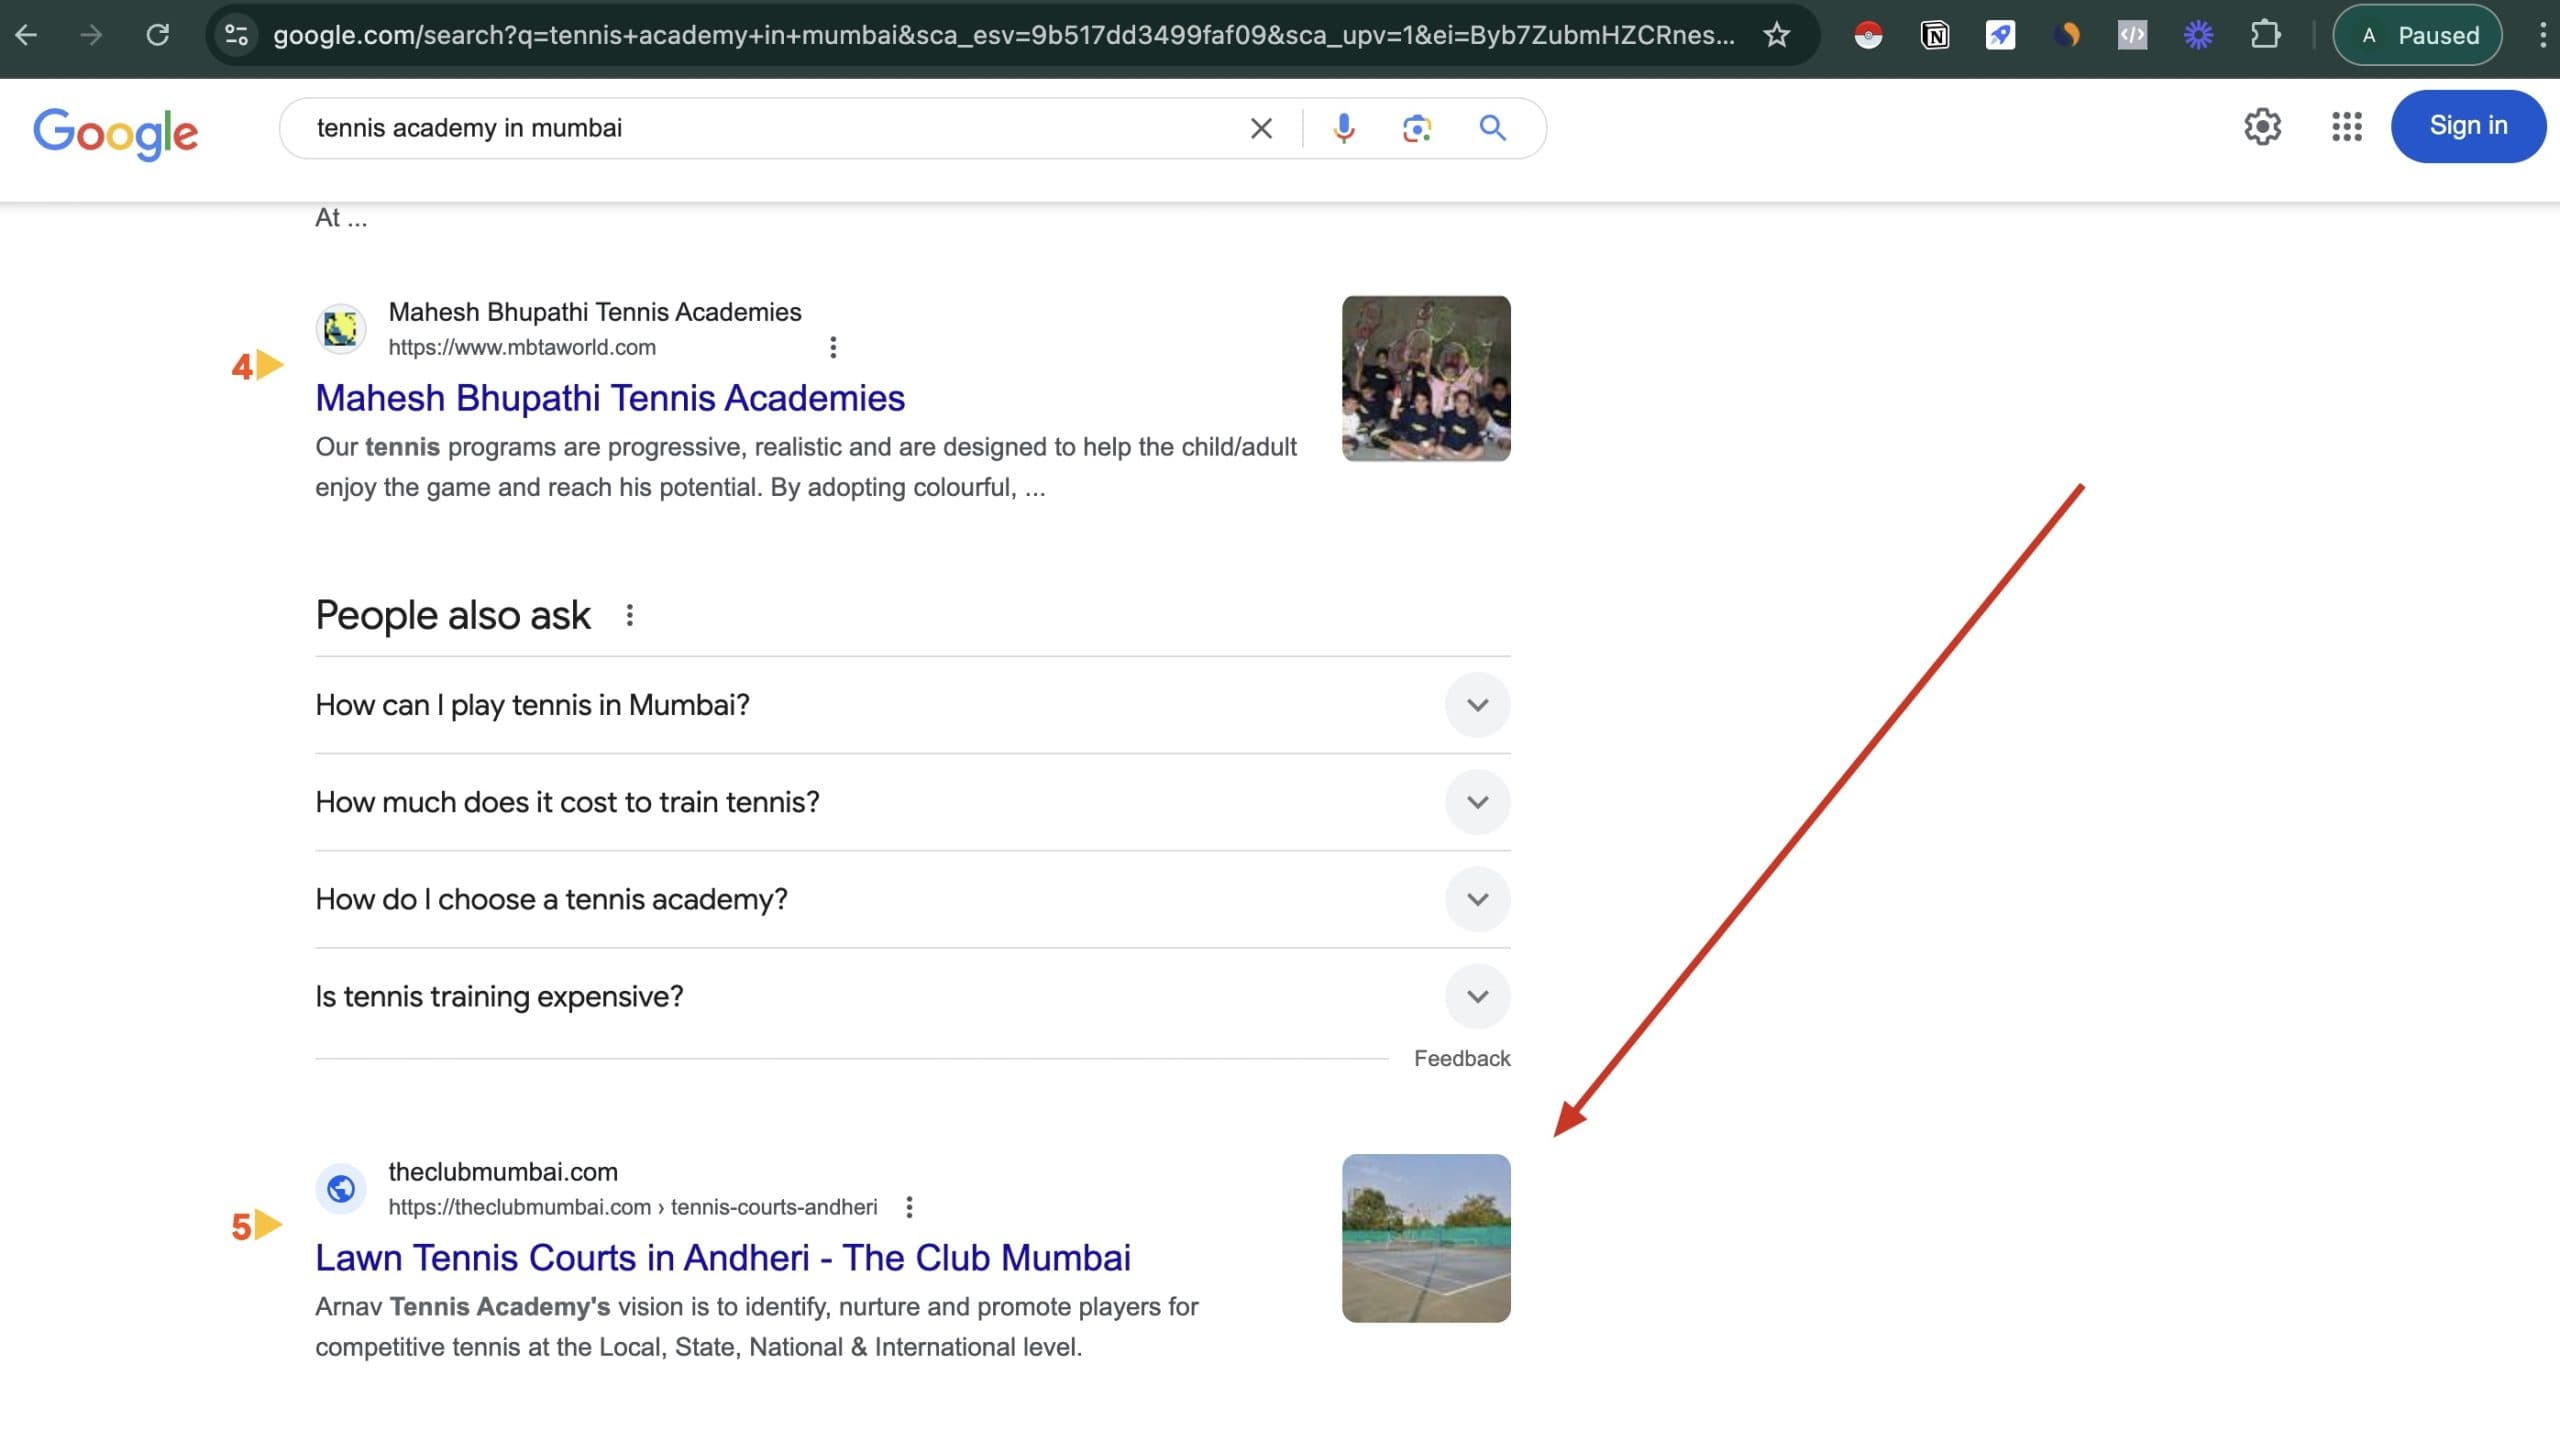Run the search with the magnifier icon
This screenshot has height=1430, width=2560.
1492,128
